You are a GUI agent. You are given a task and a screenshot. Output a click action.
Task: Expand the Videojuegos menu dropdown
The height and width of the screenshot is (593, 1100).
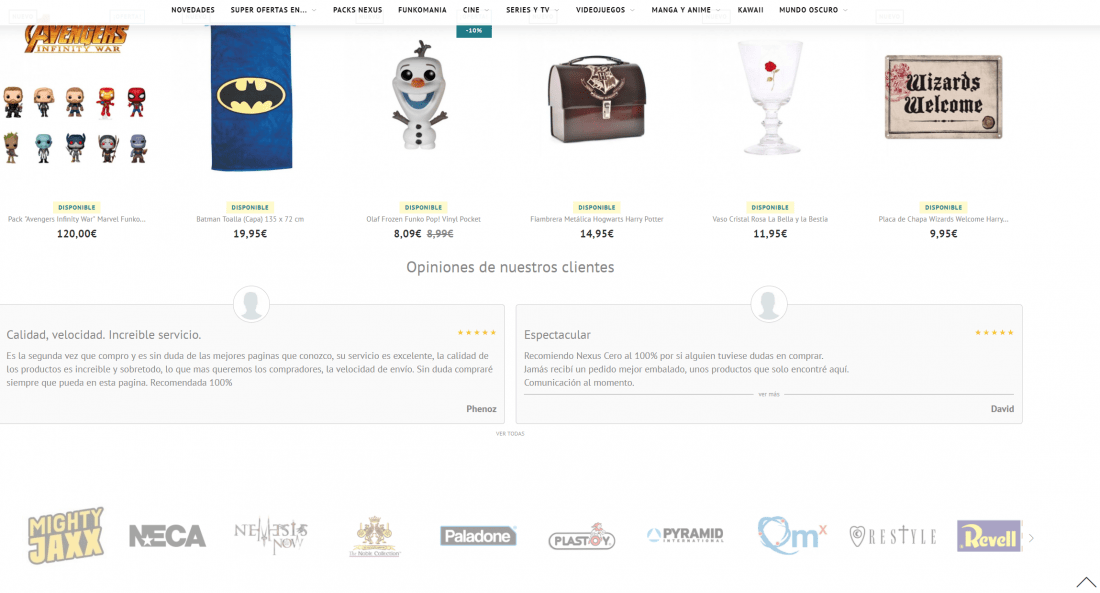tap(605, 10)
